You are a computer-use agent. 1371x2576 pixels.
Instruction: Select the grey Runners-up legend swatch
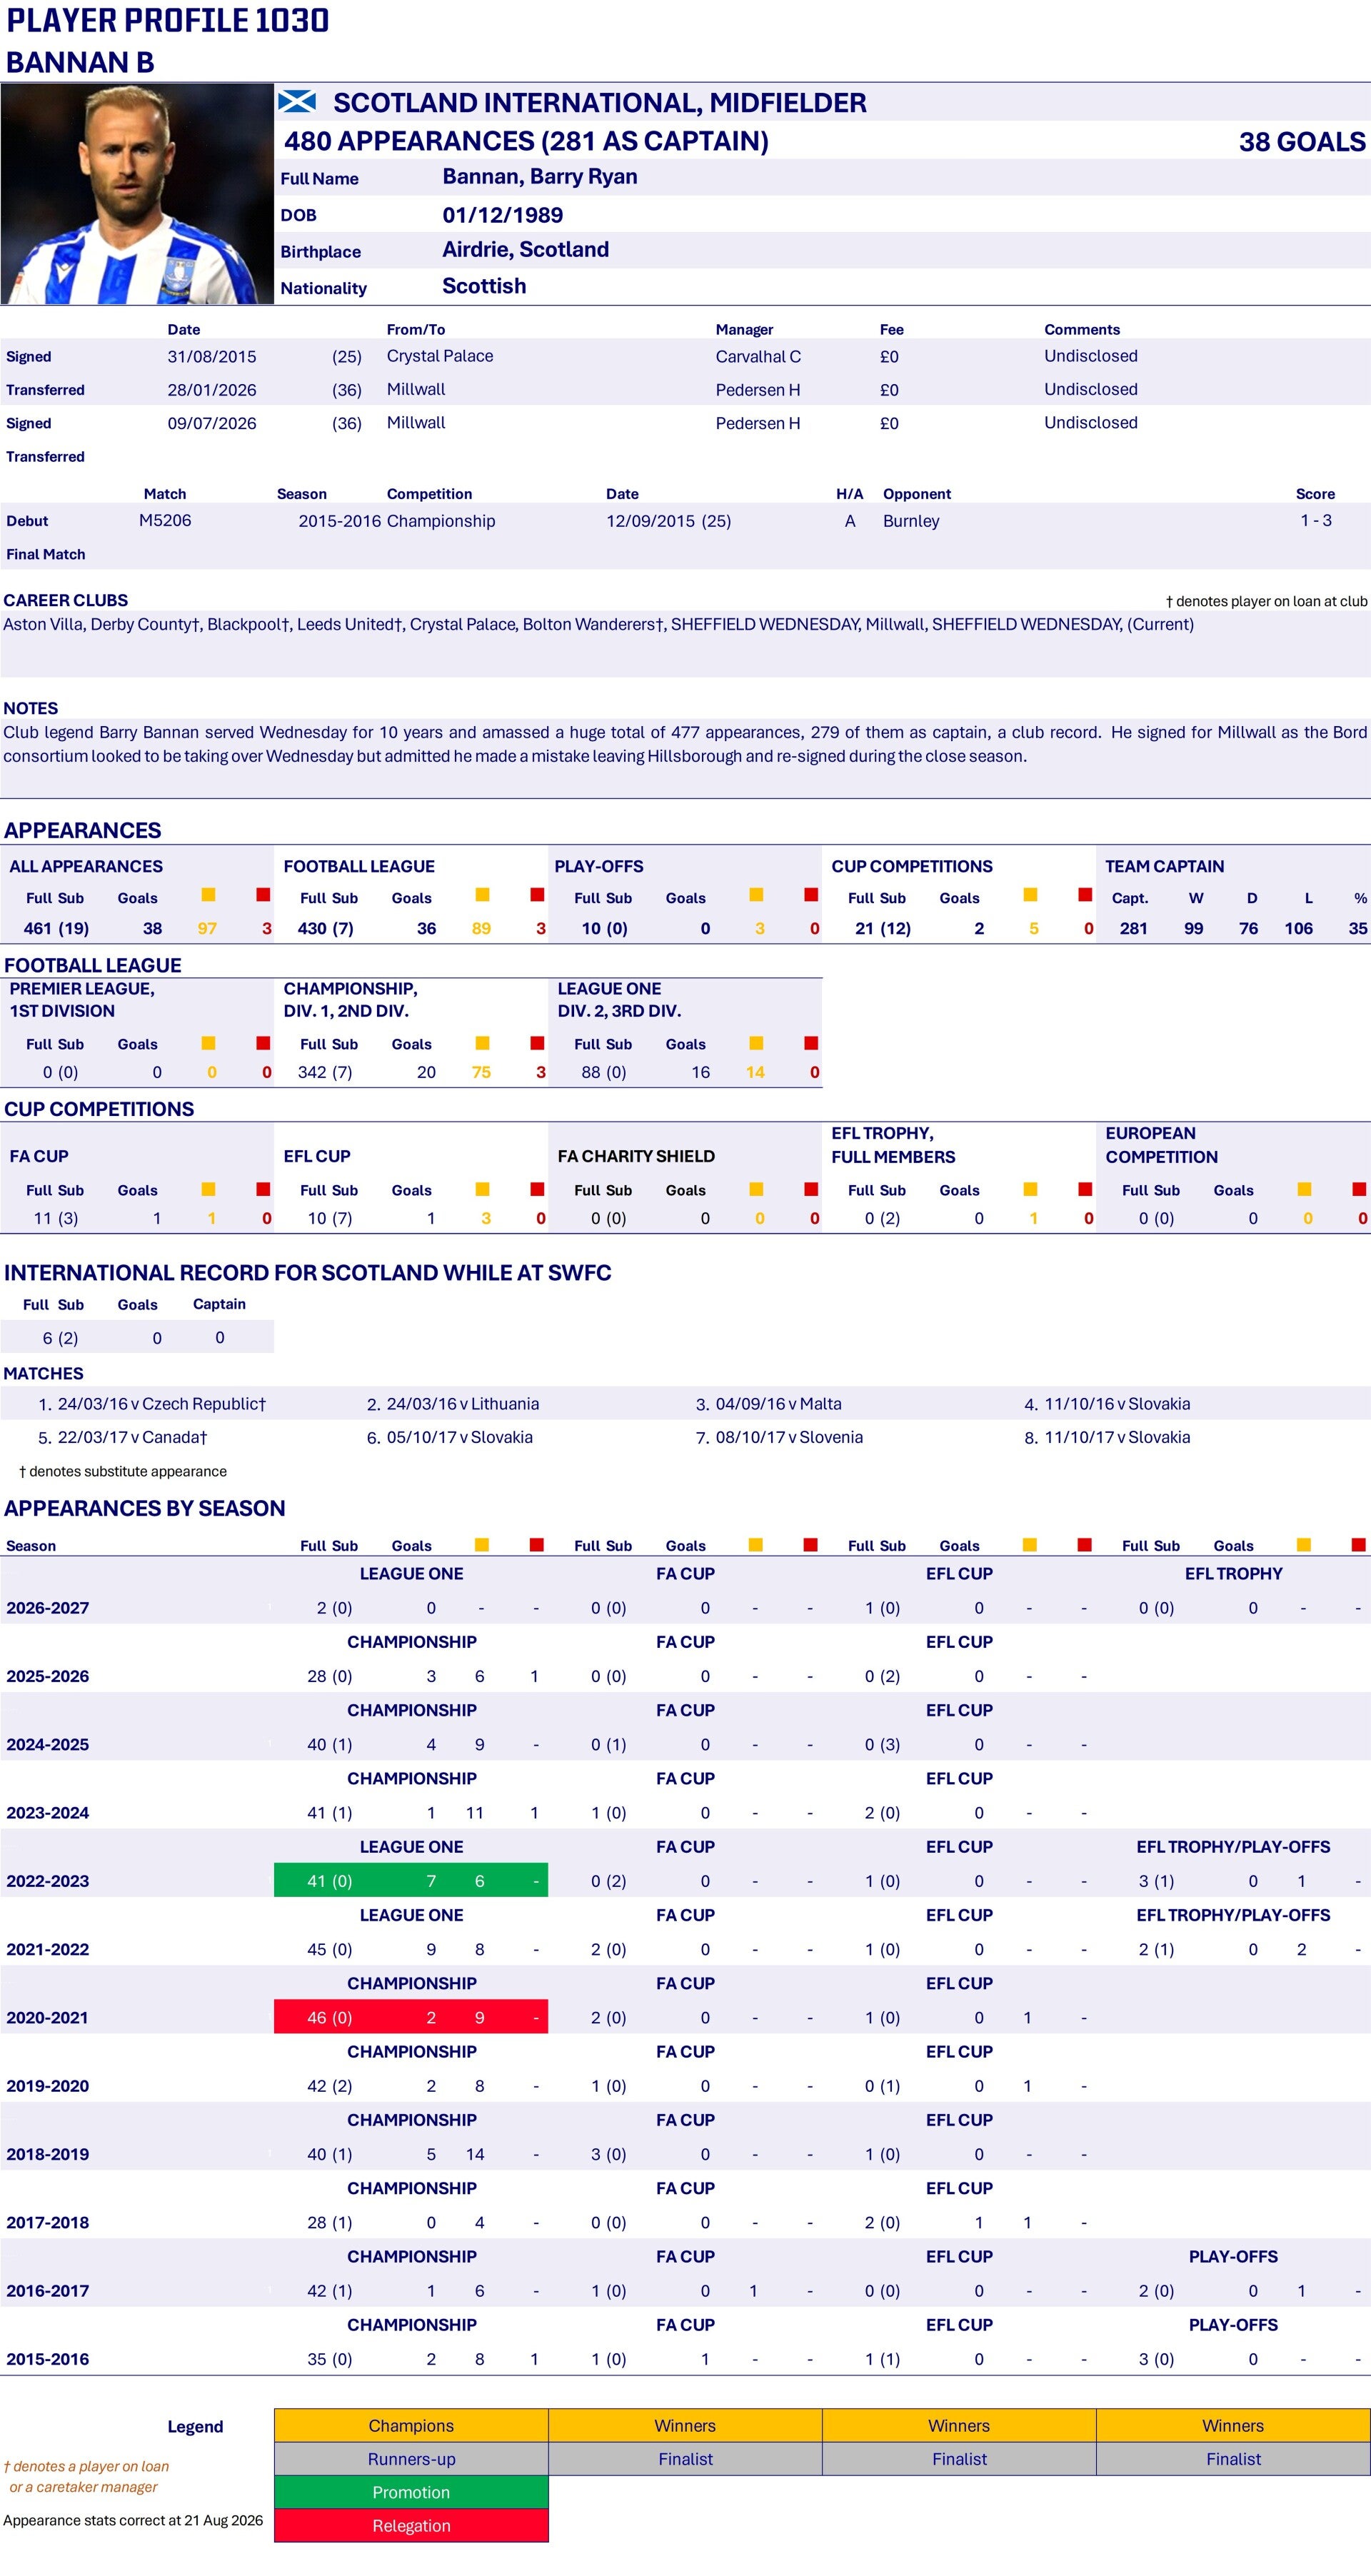[411, 2458]
